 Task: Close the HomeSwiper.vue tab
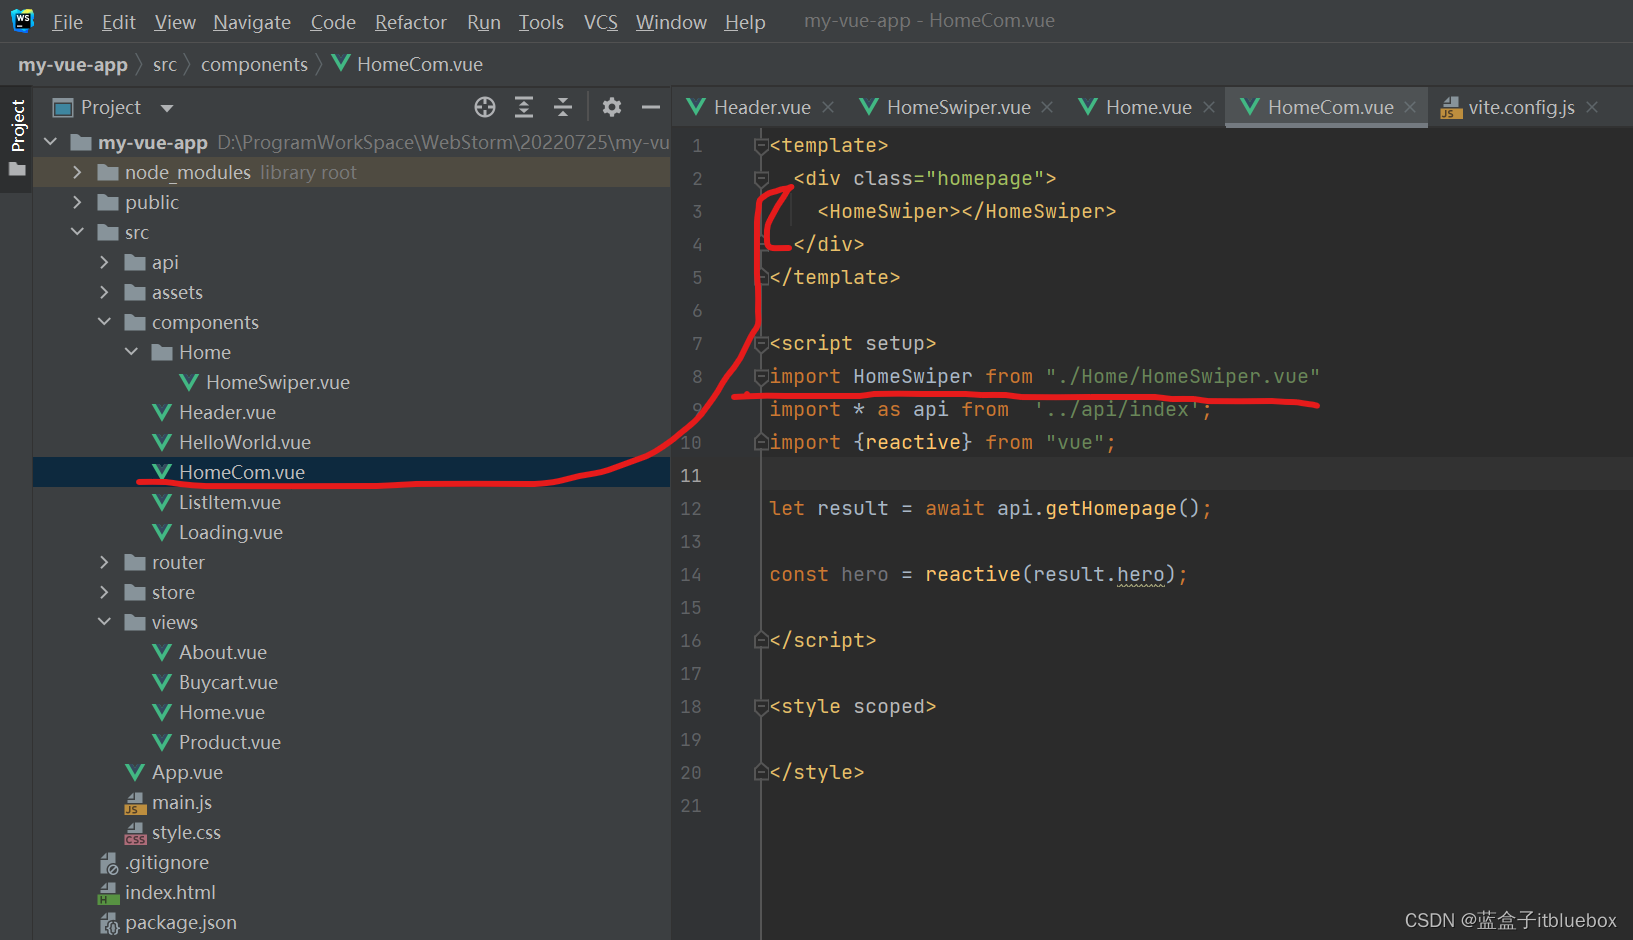coord(1047,107)
